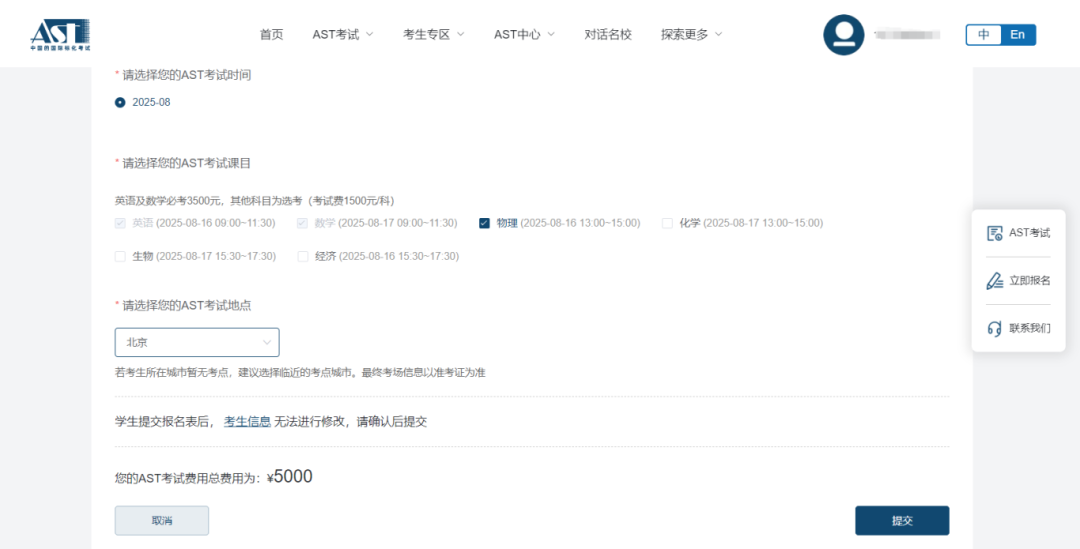Screen dimensions: 1080x549
Task: Click AST考试 label in side panel
Action: (1030, 233)
